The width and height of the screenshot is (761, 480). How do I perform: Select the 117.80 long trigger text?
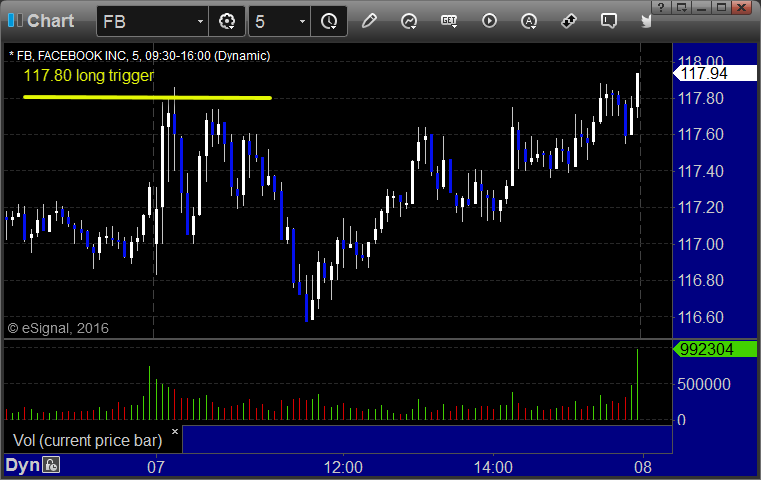89,76
